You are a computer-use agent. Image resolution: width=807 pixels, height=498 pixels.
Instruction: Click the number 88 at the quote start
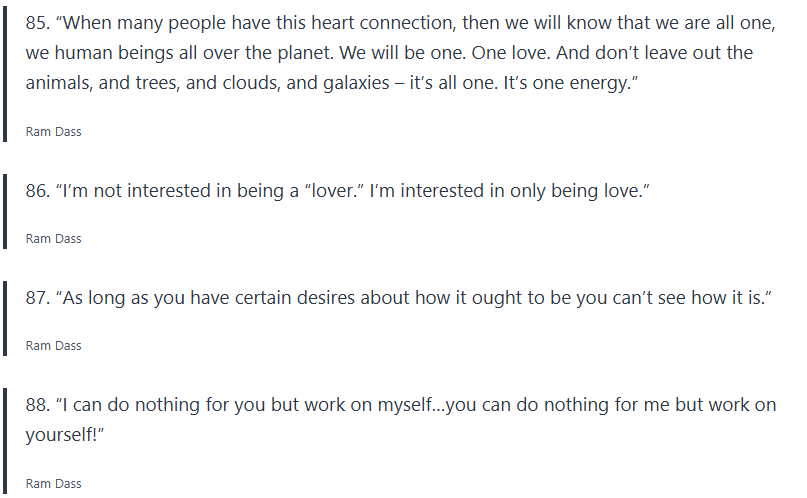pyautogui.click(x=36, y=405)
